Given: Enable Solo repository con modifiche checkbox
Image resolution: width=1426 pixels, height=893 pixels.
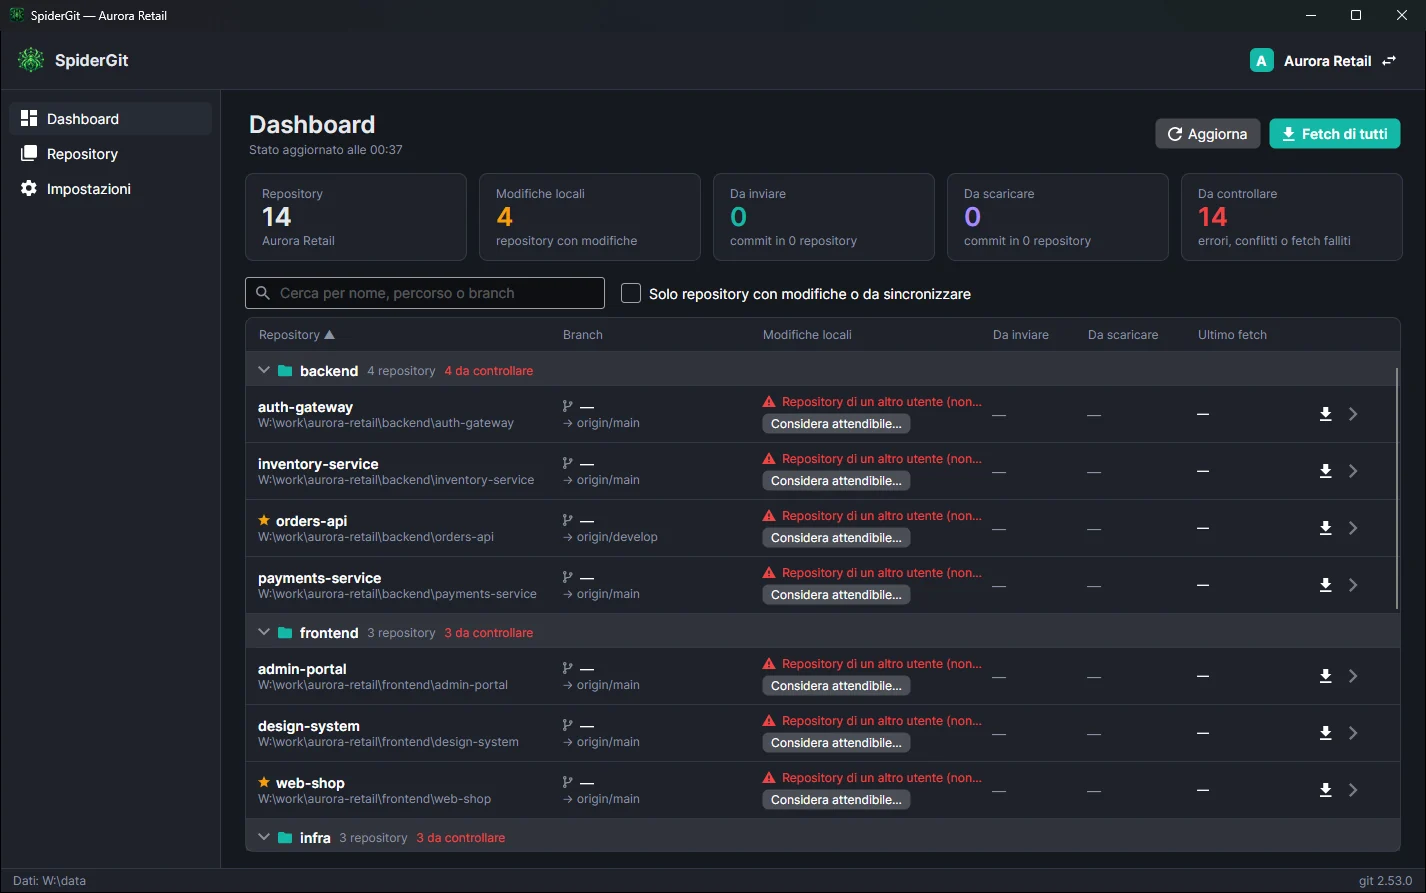Looking at the screenshot, I should point(631,293).
